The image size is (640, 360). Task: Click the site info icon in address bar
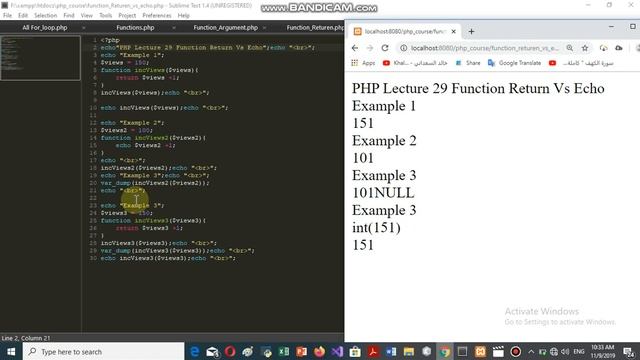tap(403, 48)
